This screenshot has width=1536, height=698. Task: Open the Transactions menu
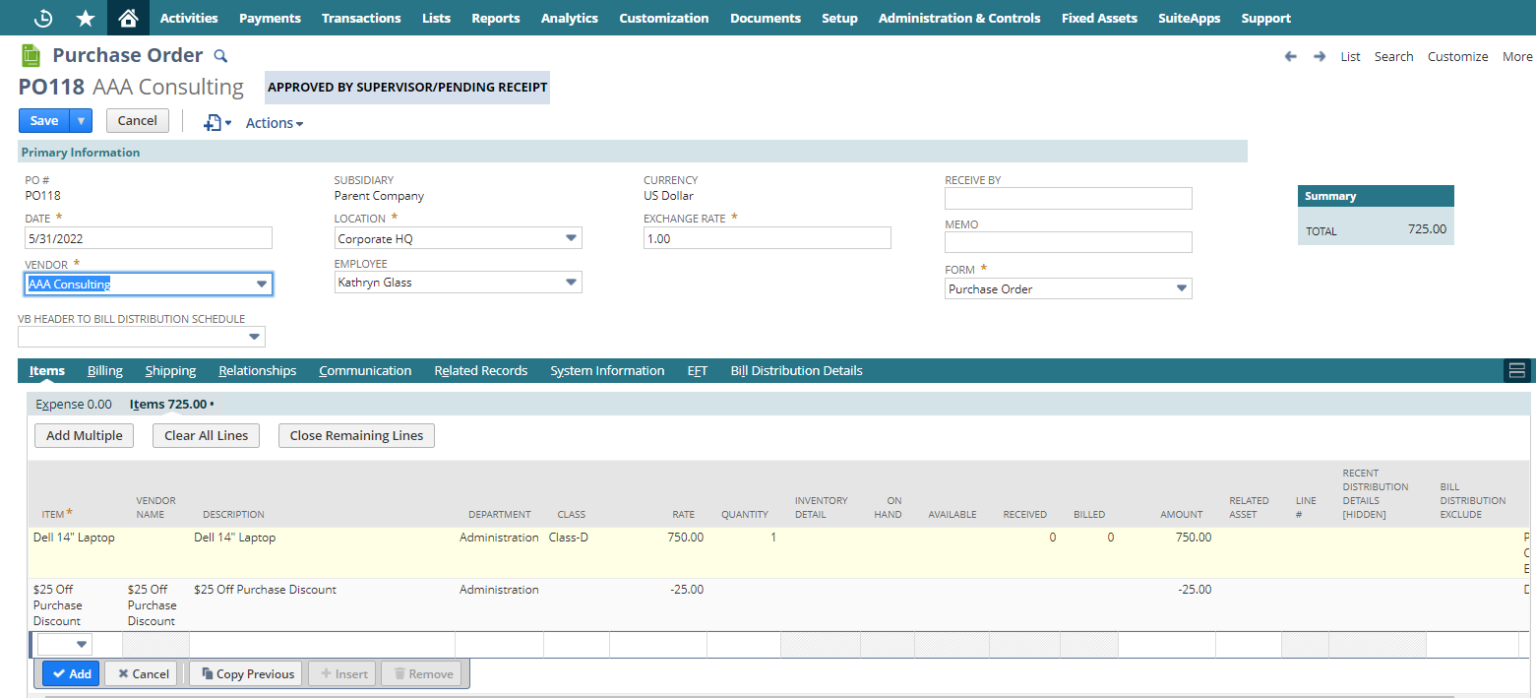click(361, 17)
